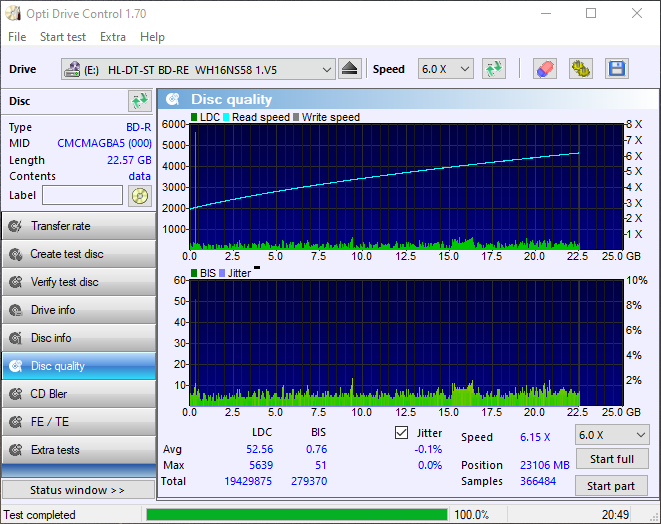Expand the Drive selection dropdown
The width and height of the screenshot is (661, 524).
326,69
